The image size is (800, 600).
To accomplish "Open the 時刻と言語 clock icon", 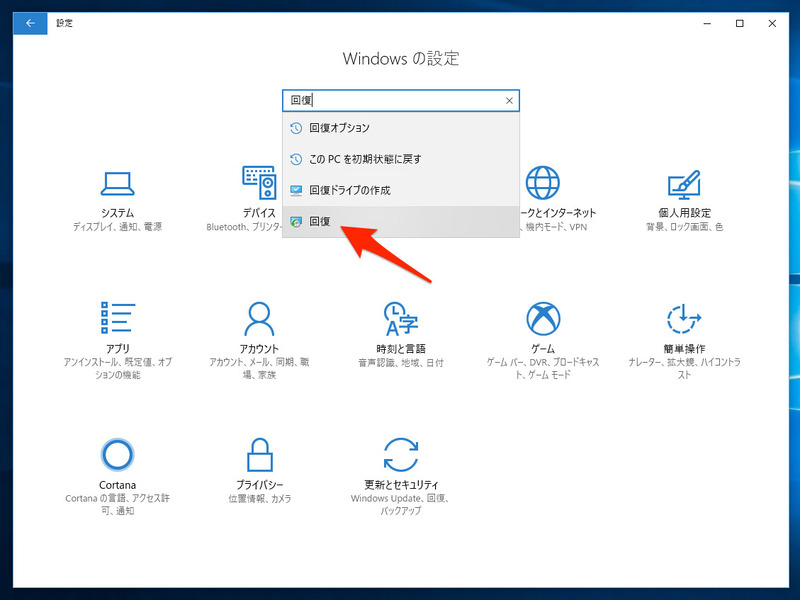I will point(401,319).
